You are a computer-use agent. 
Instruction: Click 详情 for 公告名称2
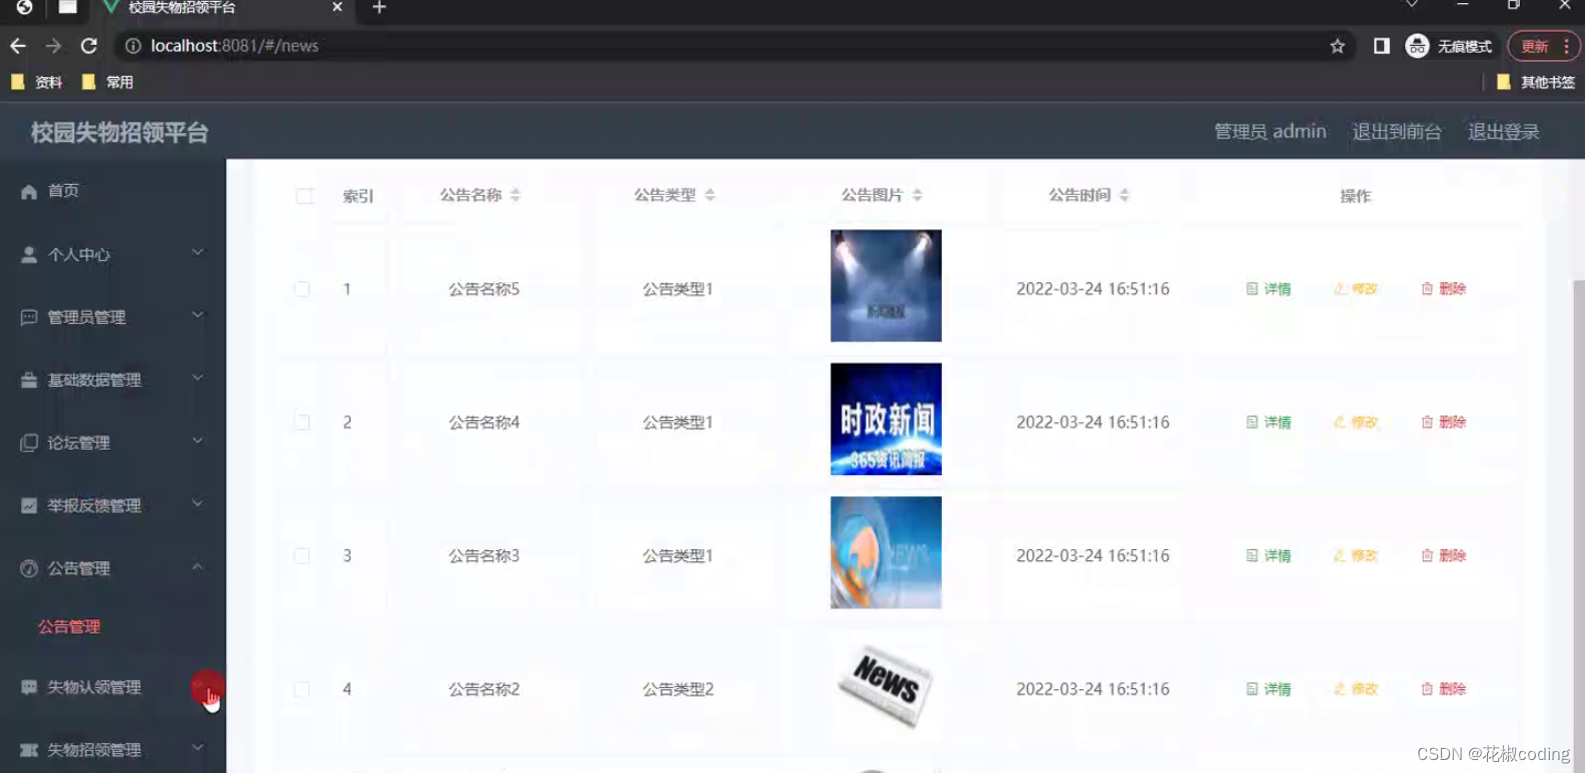1268,689
